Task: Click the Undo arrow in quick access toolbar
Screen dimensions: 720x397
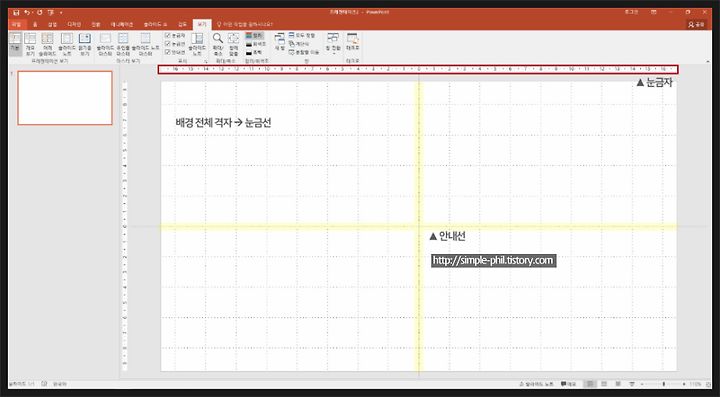Action: (x=27, y=12)
